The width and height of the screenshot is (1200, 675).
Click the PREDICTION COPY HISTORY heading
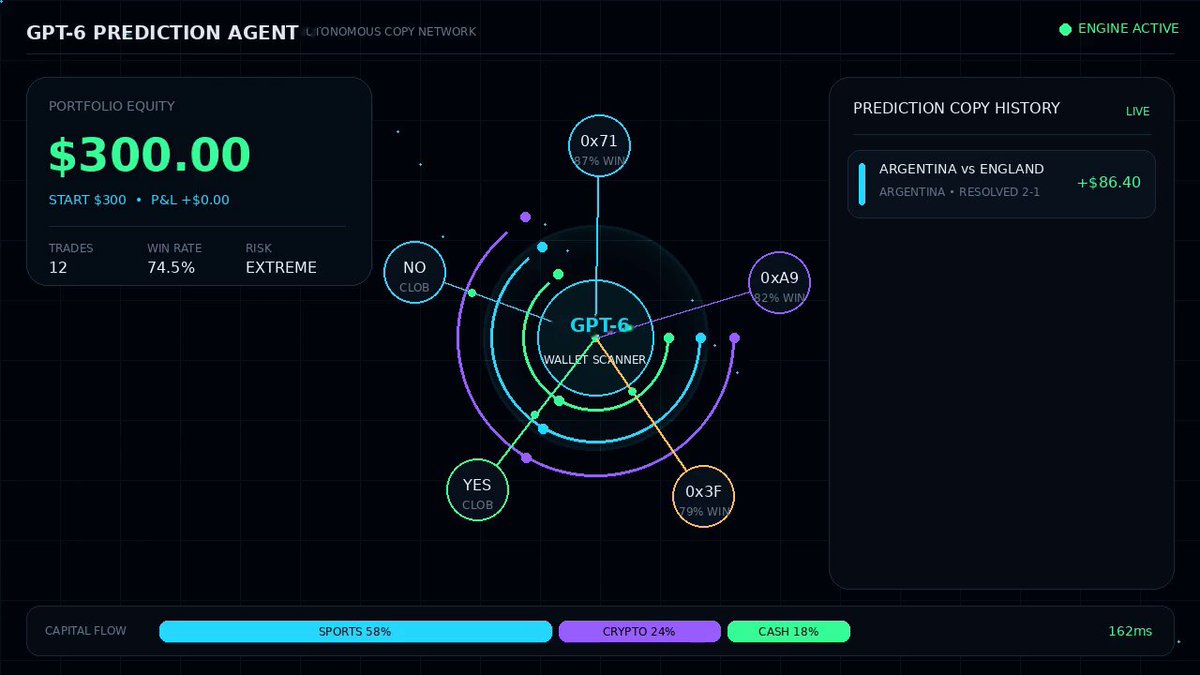956,108
